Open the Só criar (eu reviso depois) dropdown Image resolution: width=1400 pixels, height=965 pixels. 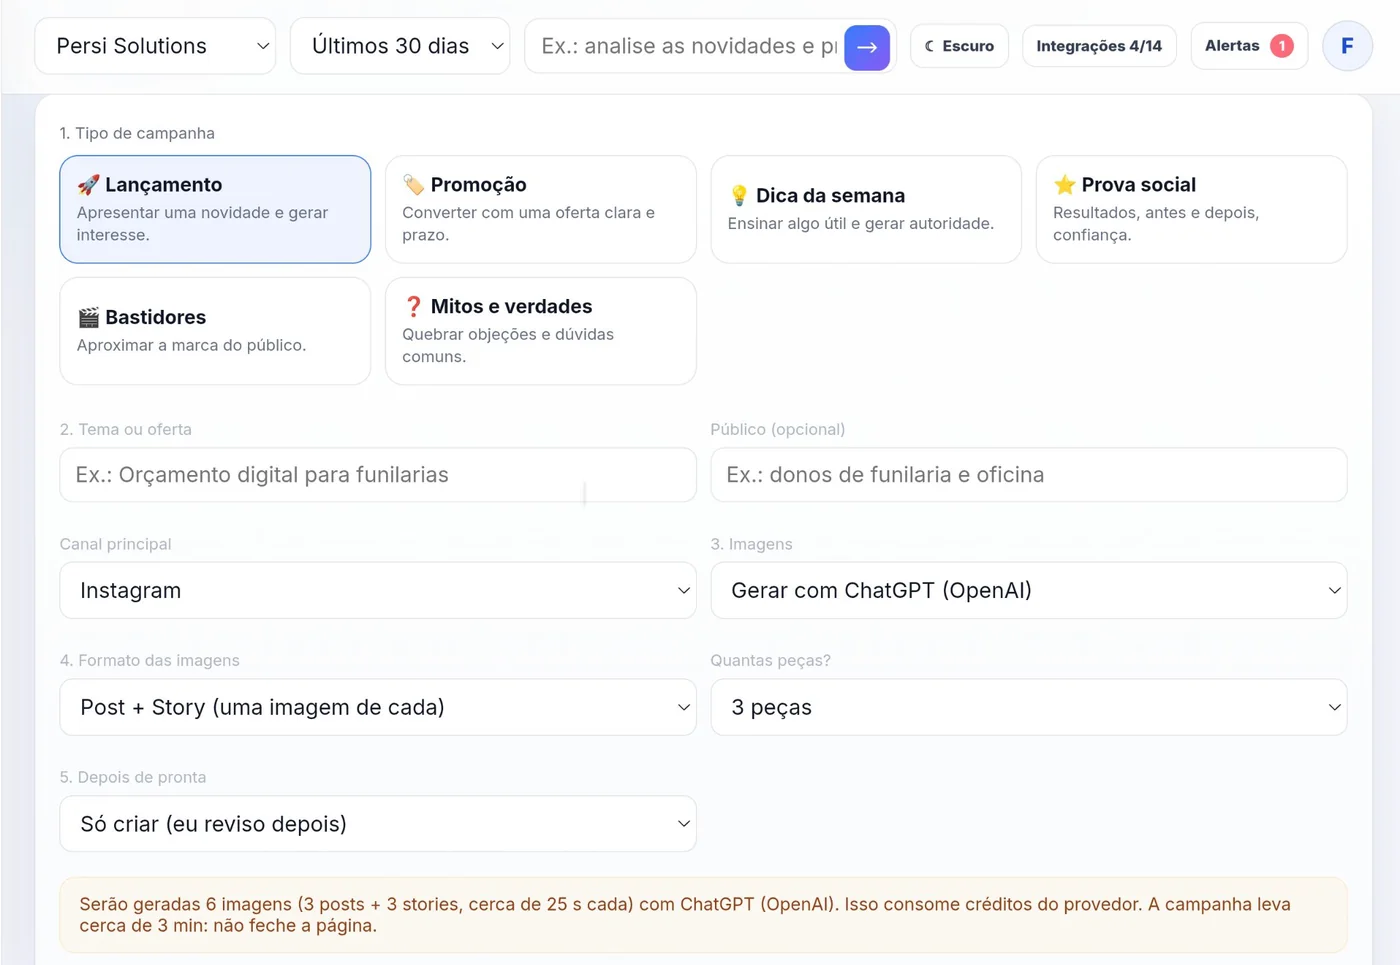tap(378, 824)
